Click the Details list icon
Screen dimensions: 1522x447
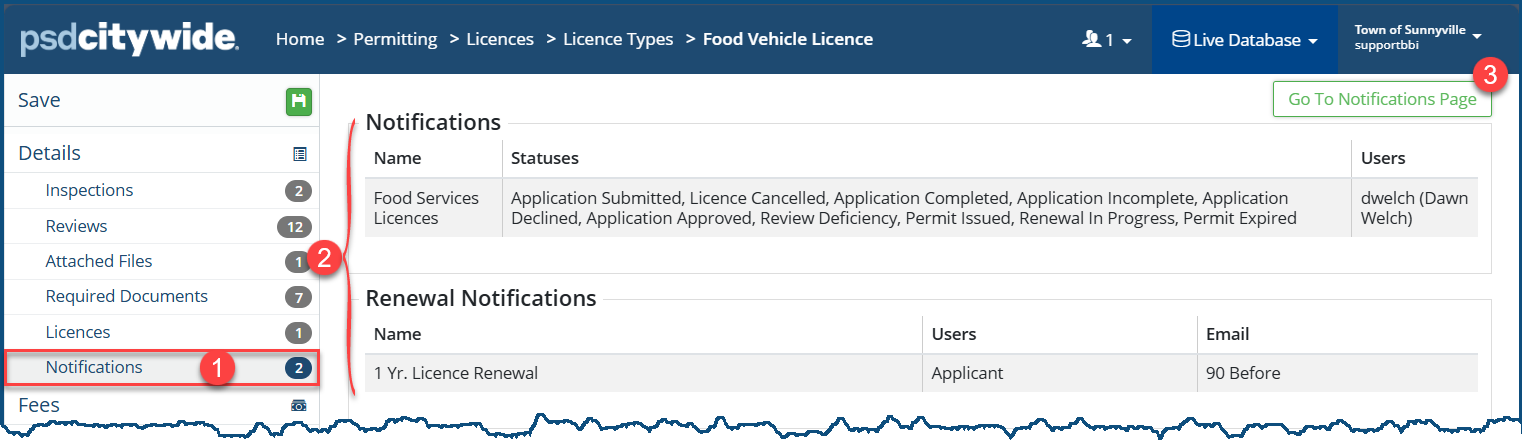pos(300,154)
